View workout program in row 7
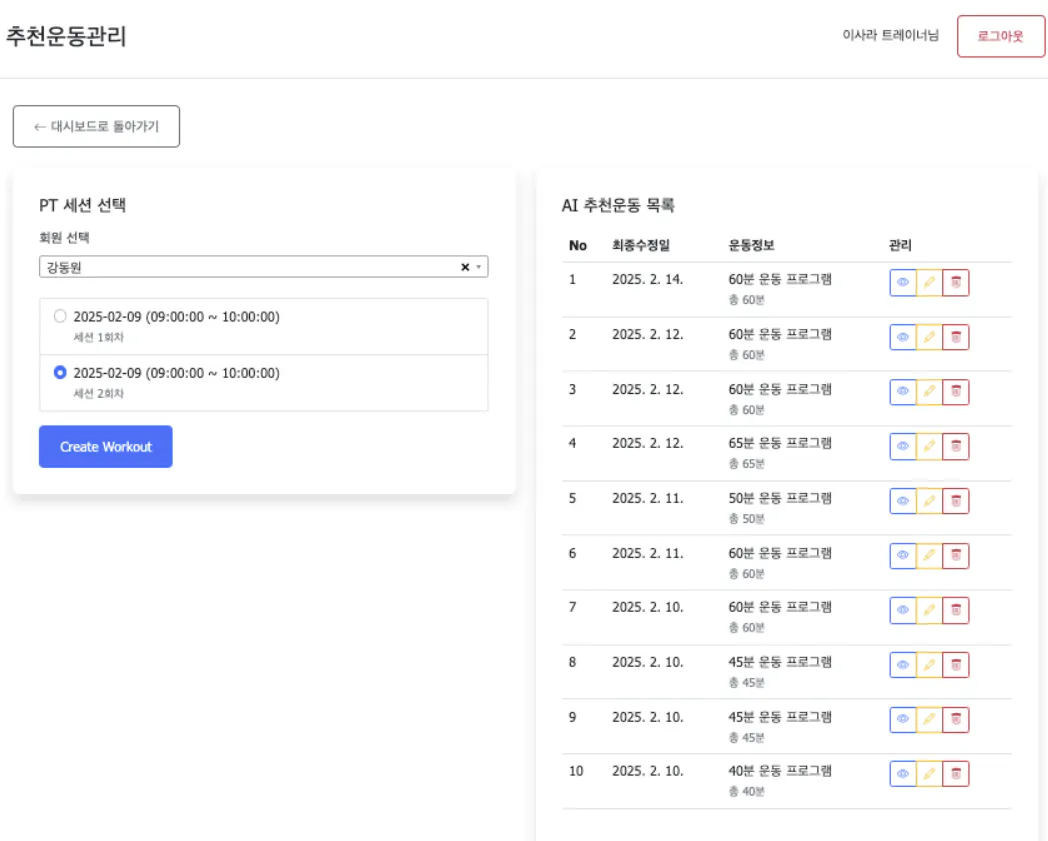Screen dimensions: 1048x841 902,610
